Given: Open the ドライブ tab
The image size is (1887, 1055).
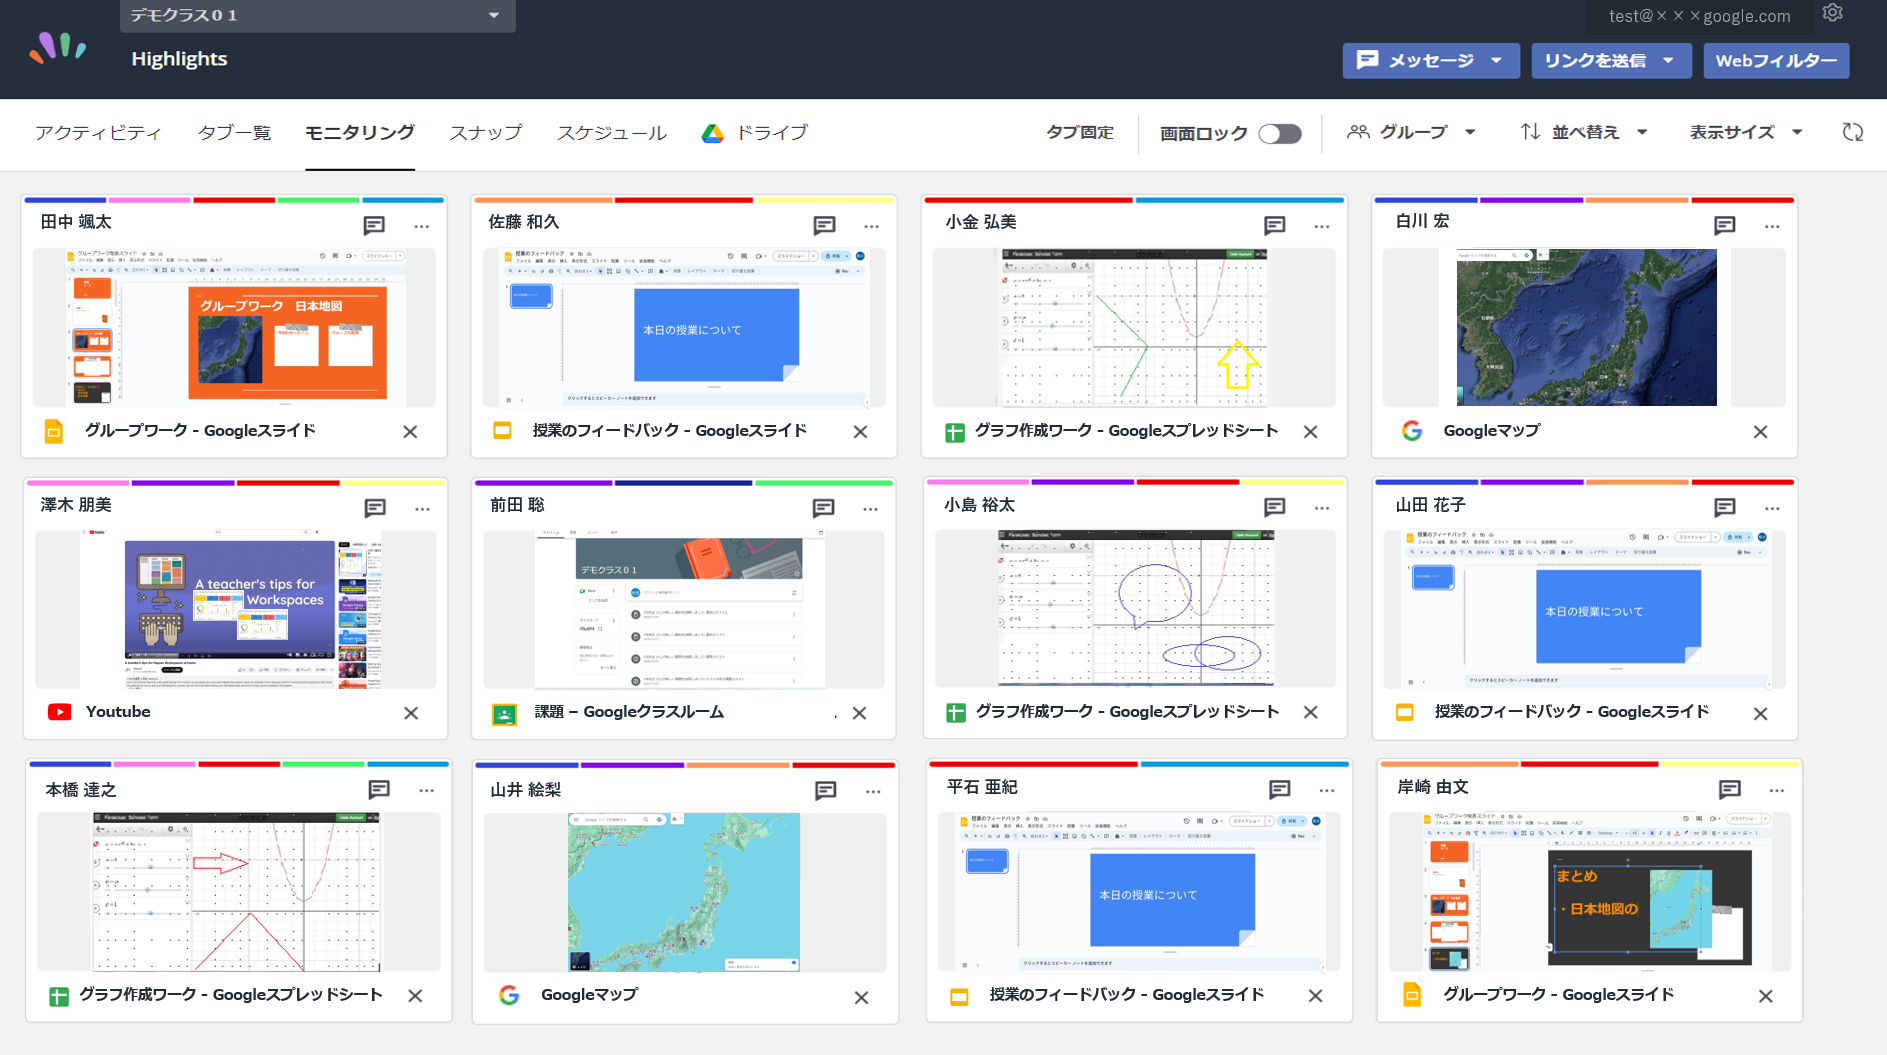Looking at the screenshot, I should [x=755, y=132].
